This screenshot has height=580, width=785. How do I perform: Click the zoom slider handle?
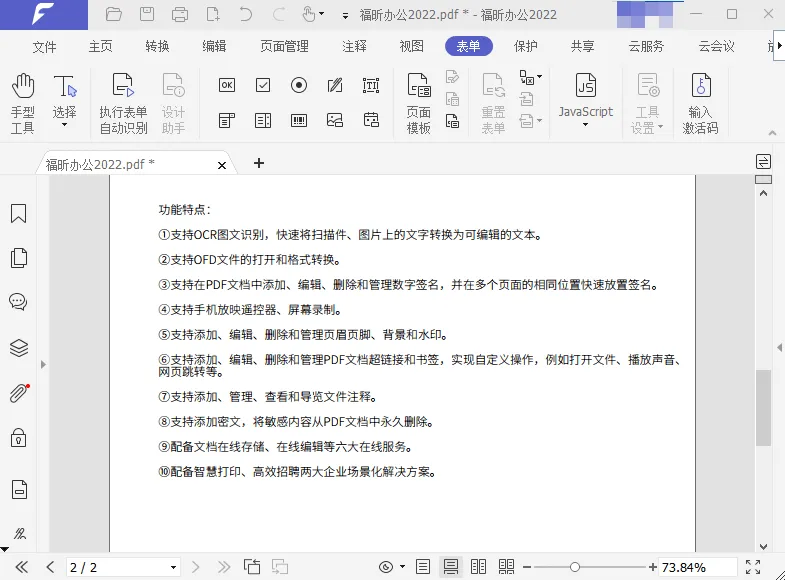pos(575,567)
